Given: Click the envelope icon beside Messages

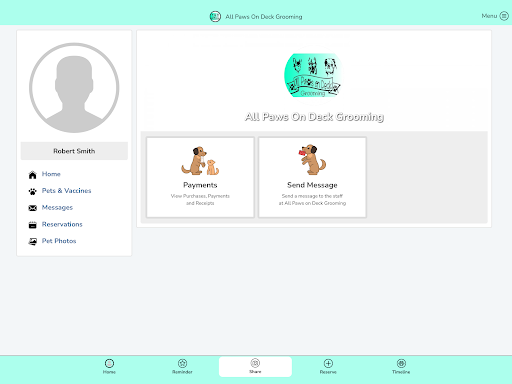Looking at the screenshot, I should 32,208.
